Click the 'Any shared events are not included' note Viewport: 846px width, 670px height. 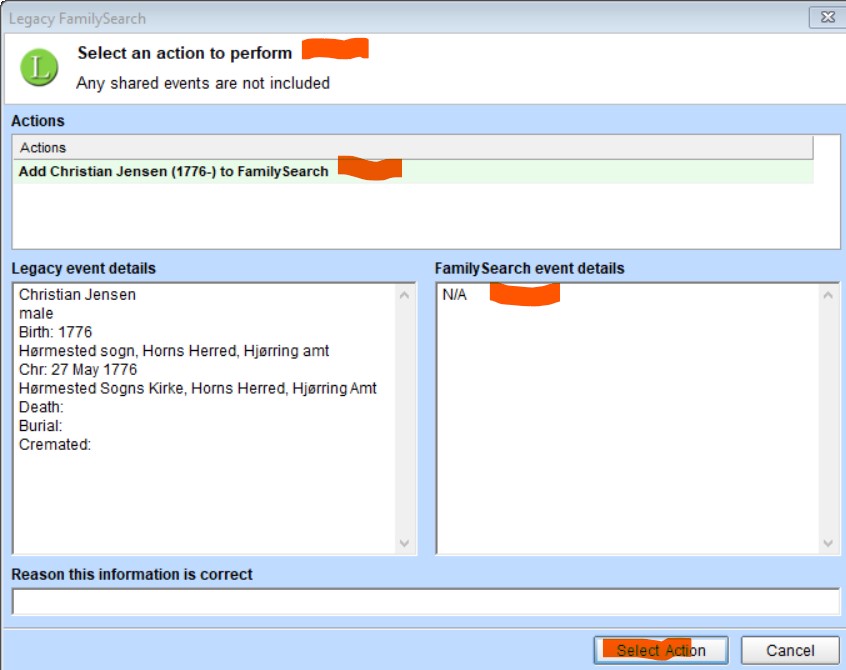pyautogui.click(x=203, y=83)
